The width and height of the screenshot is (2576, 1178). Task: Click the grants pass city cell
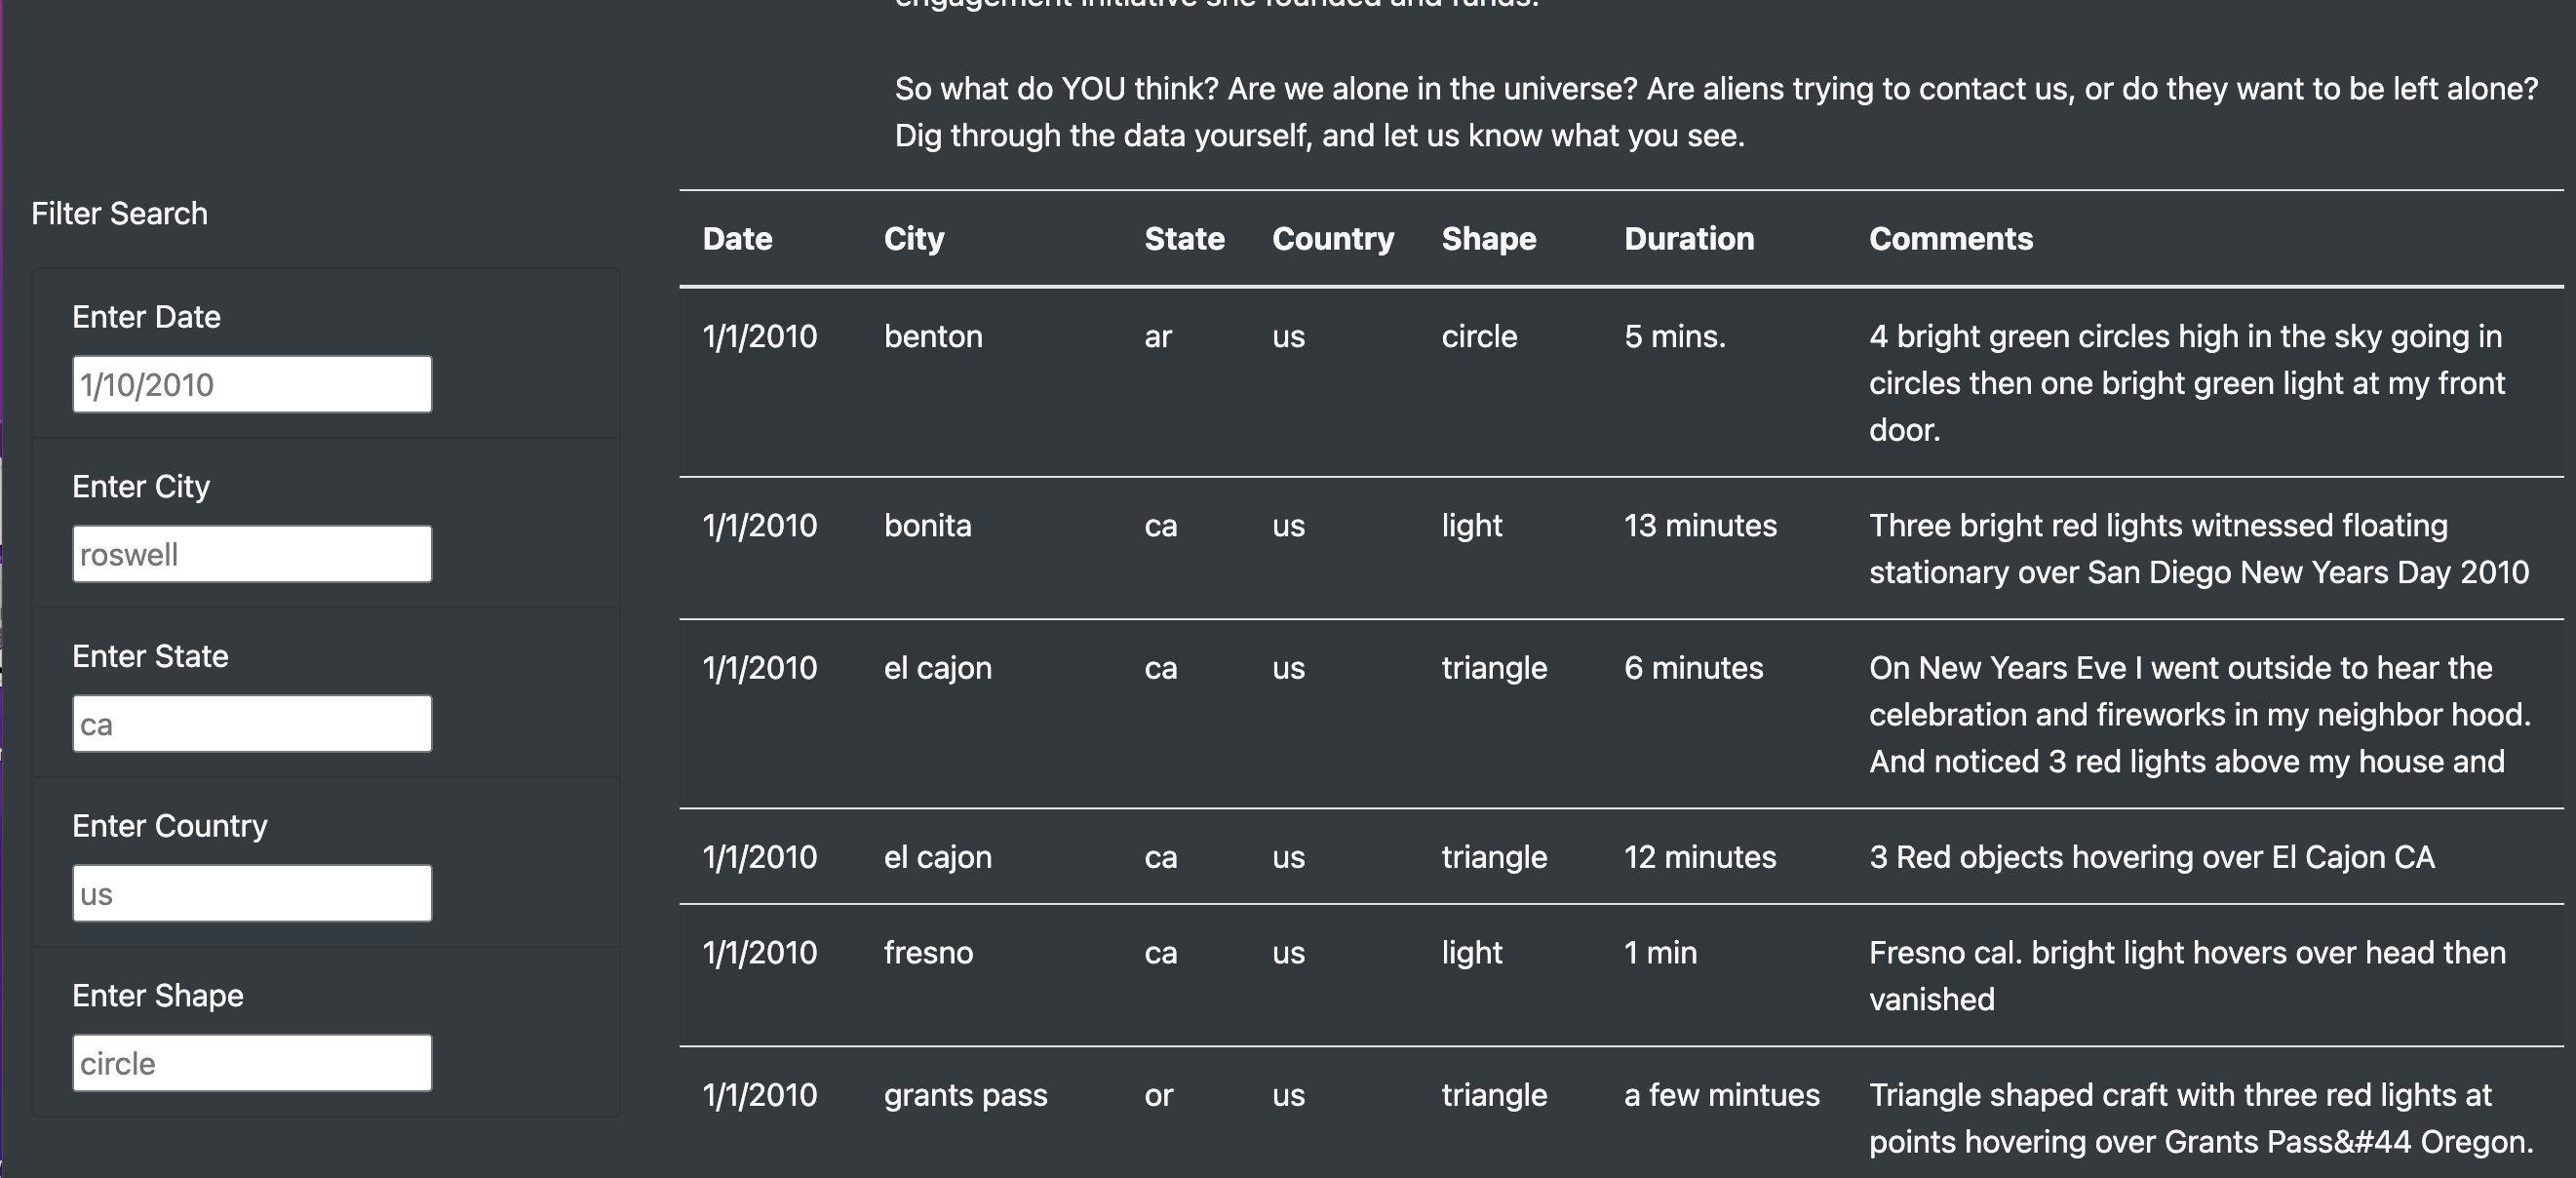(x=965, y=1096)
